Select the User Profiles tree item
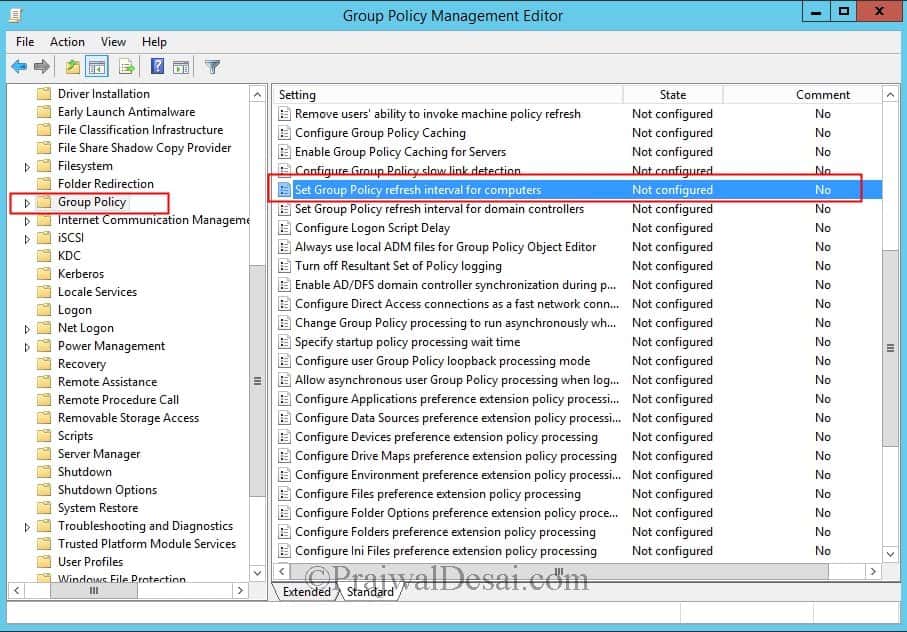Image resolution: width=907 pixels, height=632 pixels. point(90,562)
